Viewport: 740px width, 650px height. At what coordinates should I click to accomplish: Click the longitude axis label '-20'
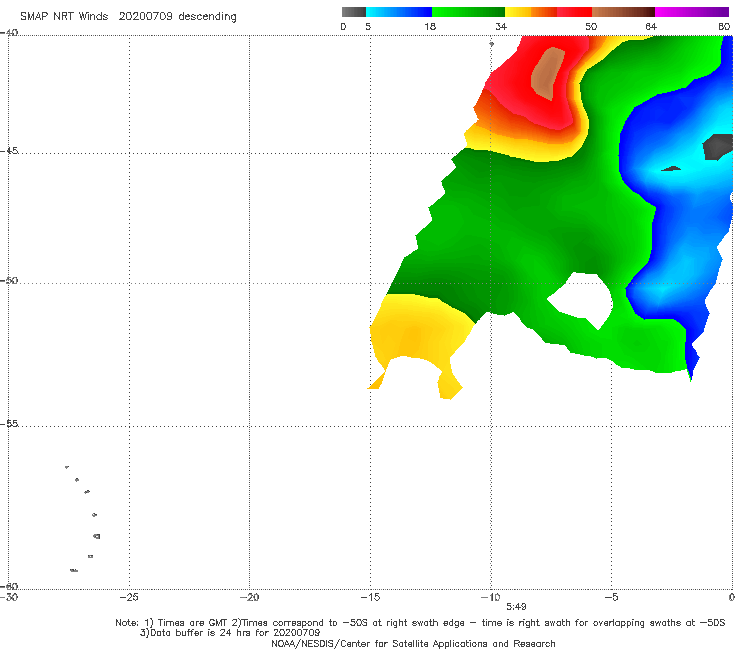[x=249, y=597]
